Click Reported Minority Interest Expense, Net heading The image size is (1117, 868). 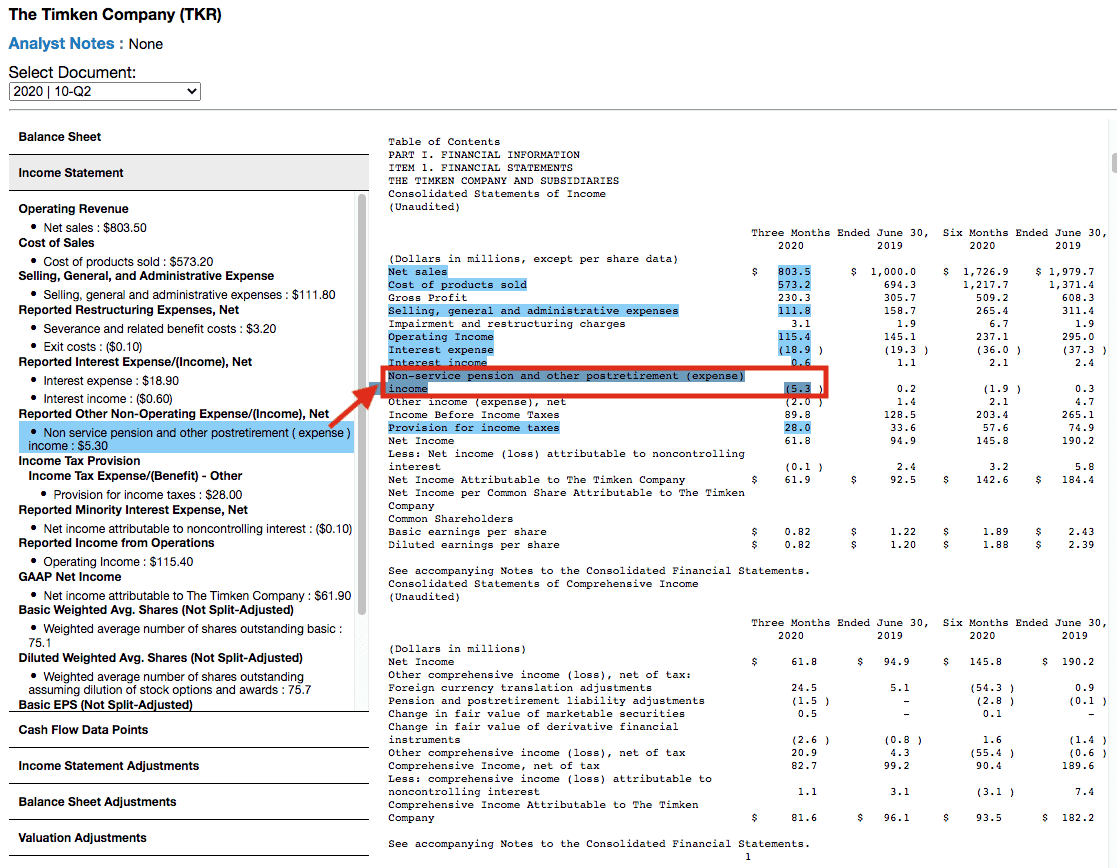[x=133, y=510]
